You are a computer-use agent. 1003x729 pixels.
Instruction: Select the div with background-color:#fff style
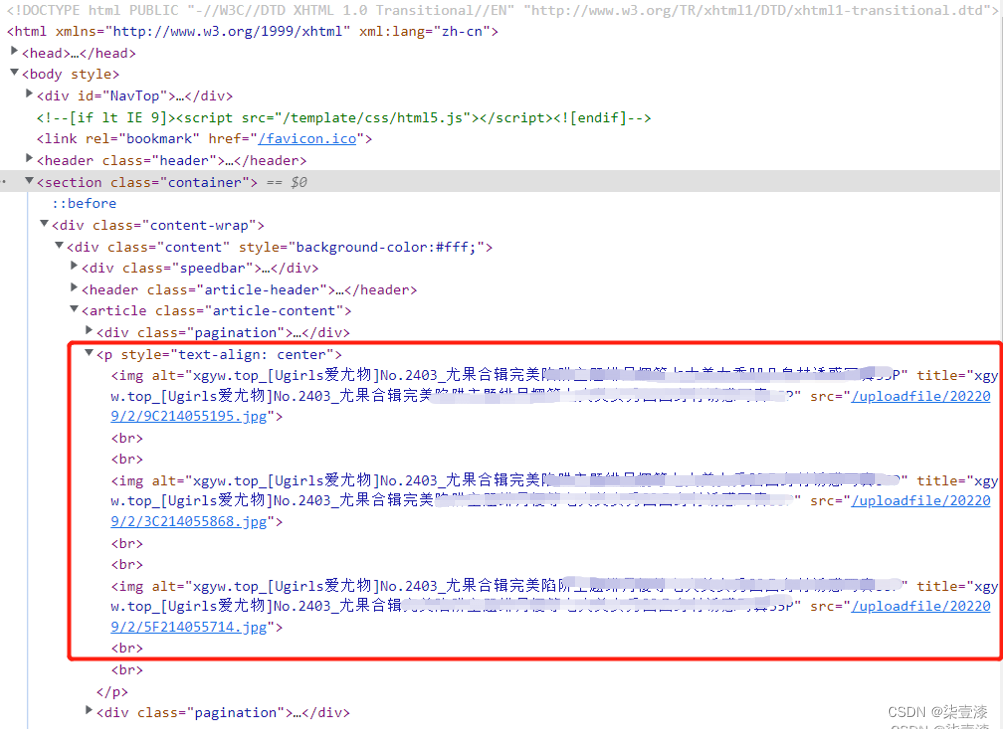click(x=280, y=247)
